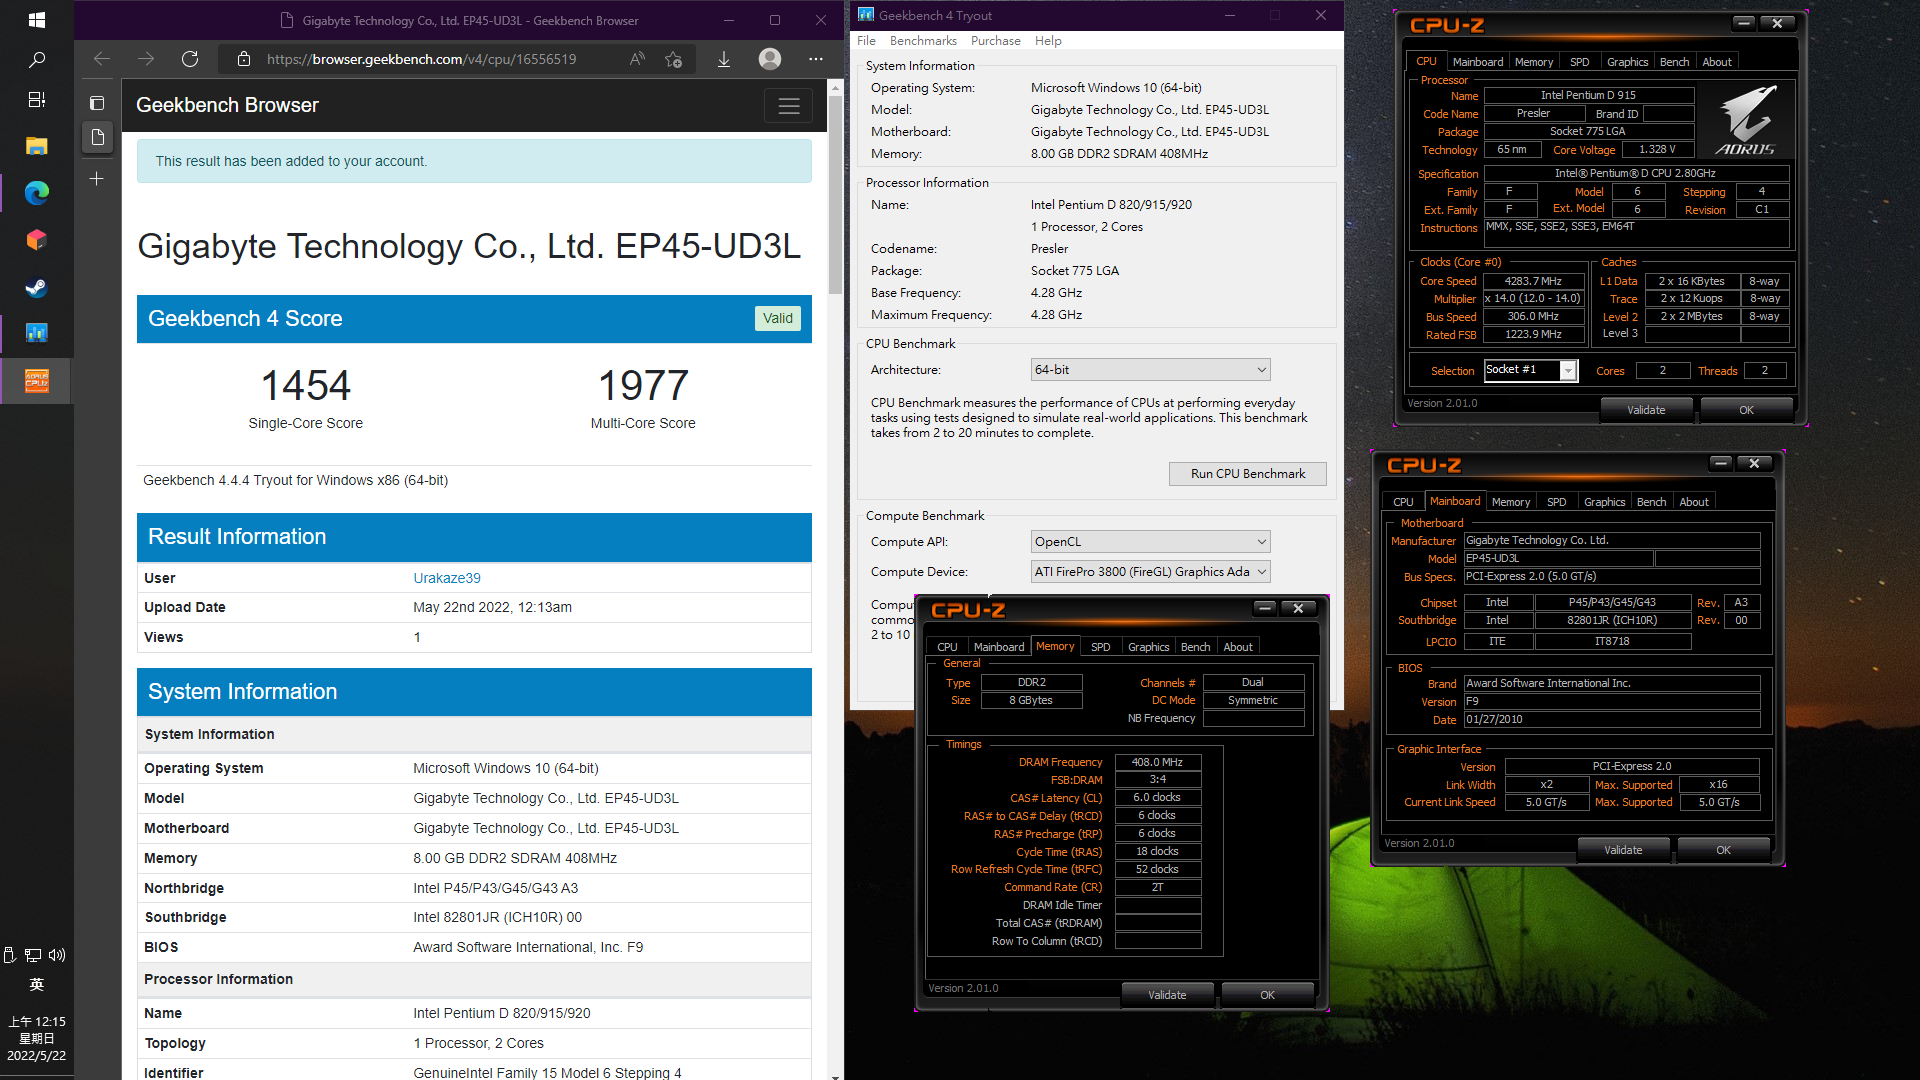The width and height of the screenshot is (1920, 1080).
Task: Click Validate in top CPU-Z window
Action: (1646, 410)
